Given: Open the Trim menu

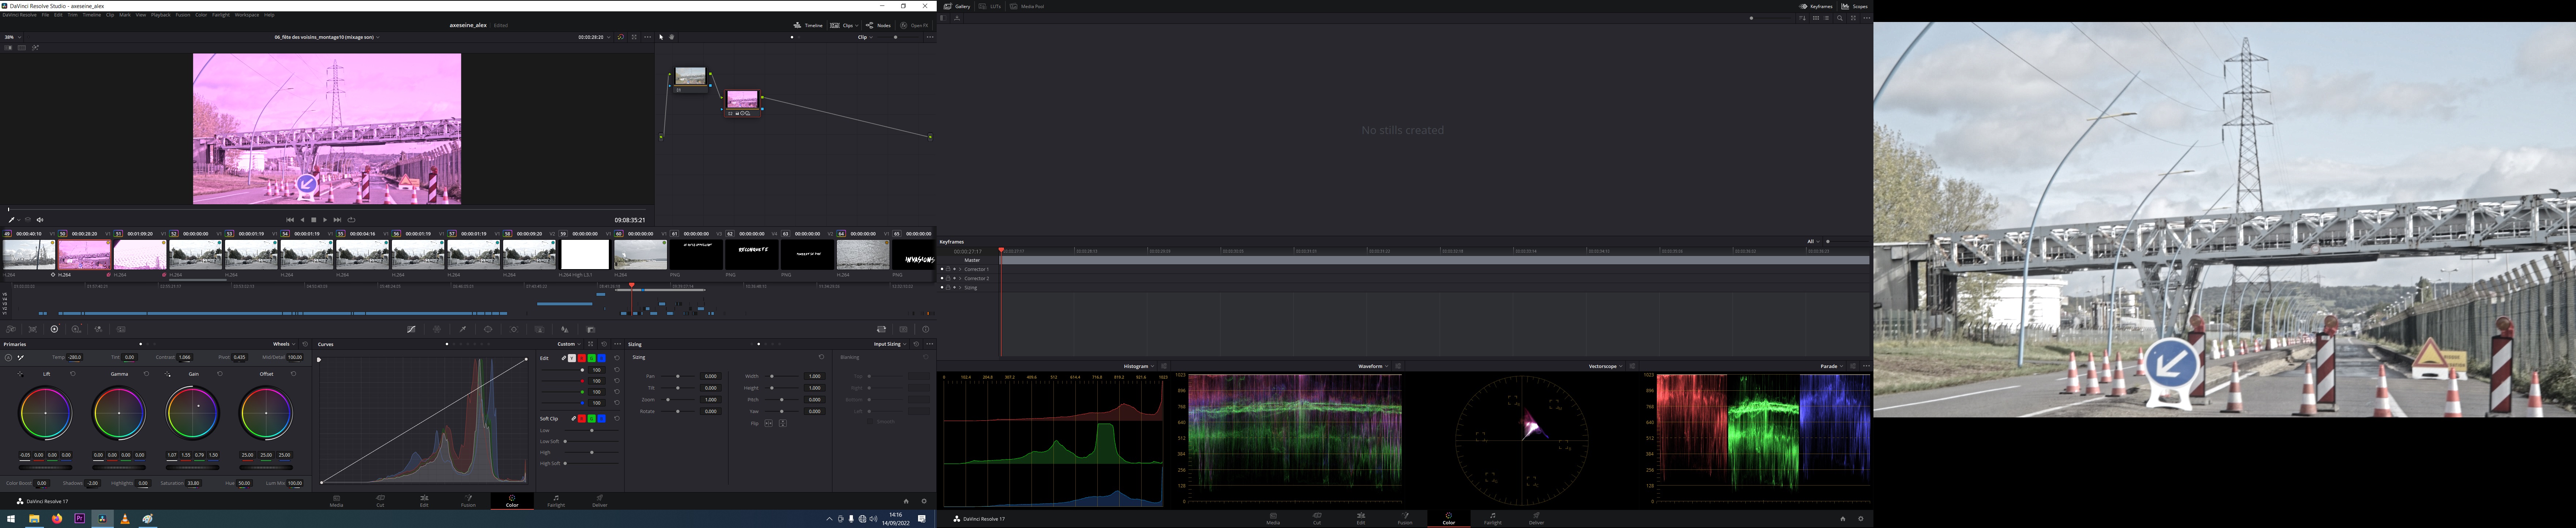Looking at the screenshot, I should pyautogui.click(x=73, y=15).
